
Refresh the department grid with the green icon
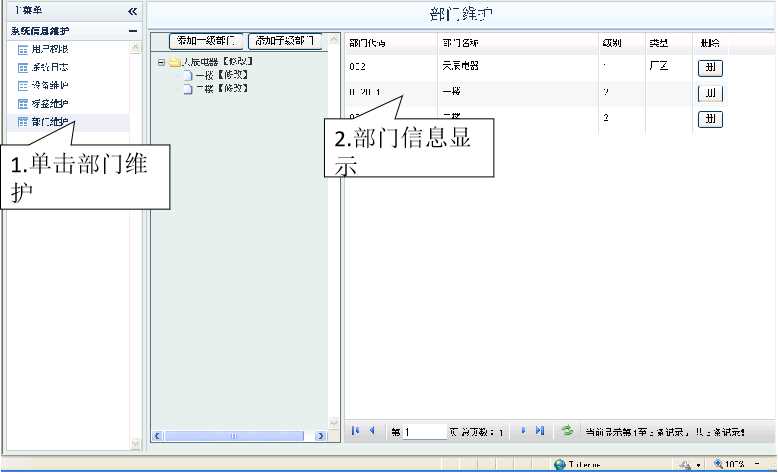tap(567, 431)
